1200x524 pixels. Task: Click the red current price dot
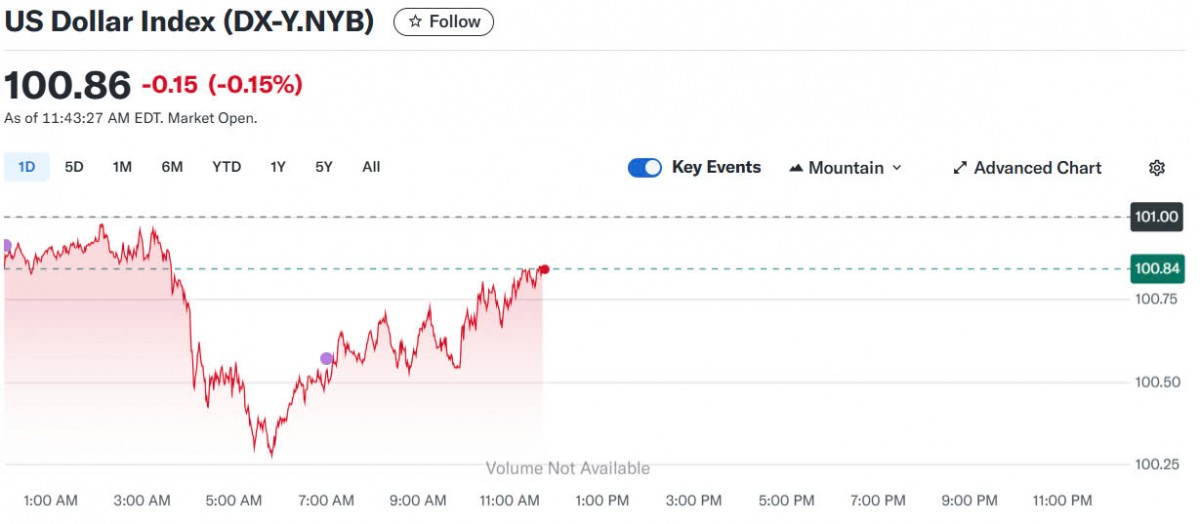544,269
